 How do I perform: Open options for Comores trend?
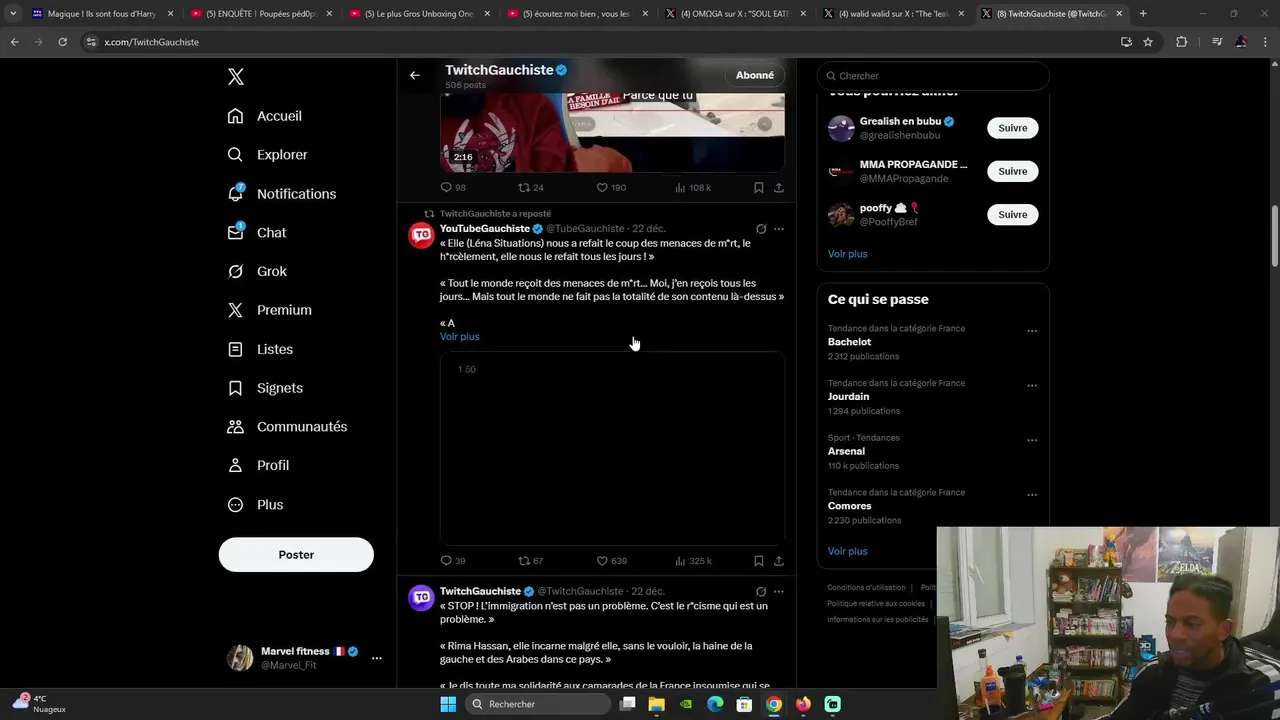point(1032,495)
